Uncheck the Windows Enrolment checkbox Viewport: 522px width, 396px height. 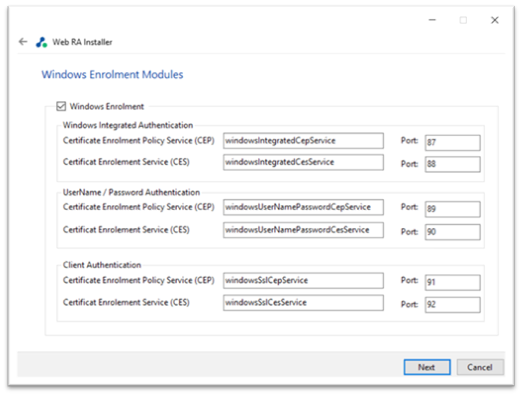61,106
